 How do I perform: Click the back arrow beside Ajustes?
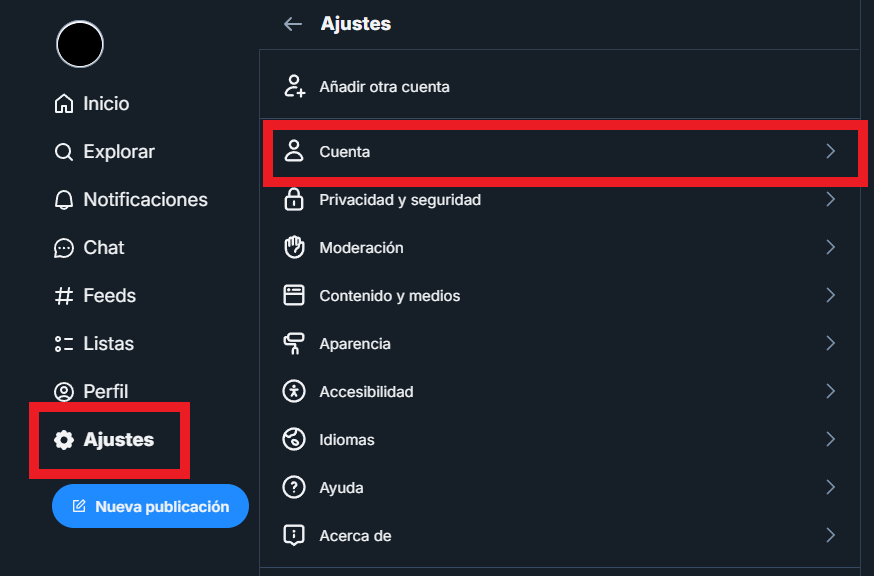tap(293, 24)
